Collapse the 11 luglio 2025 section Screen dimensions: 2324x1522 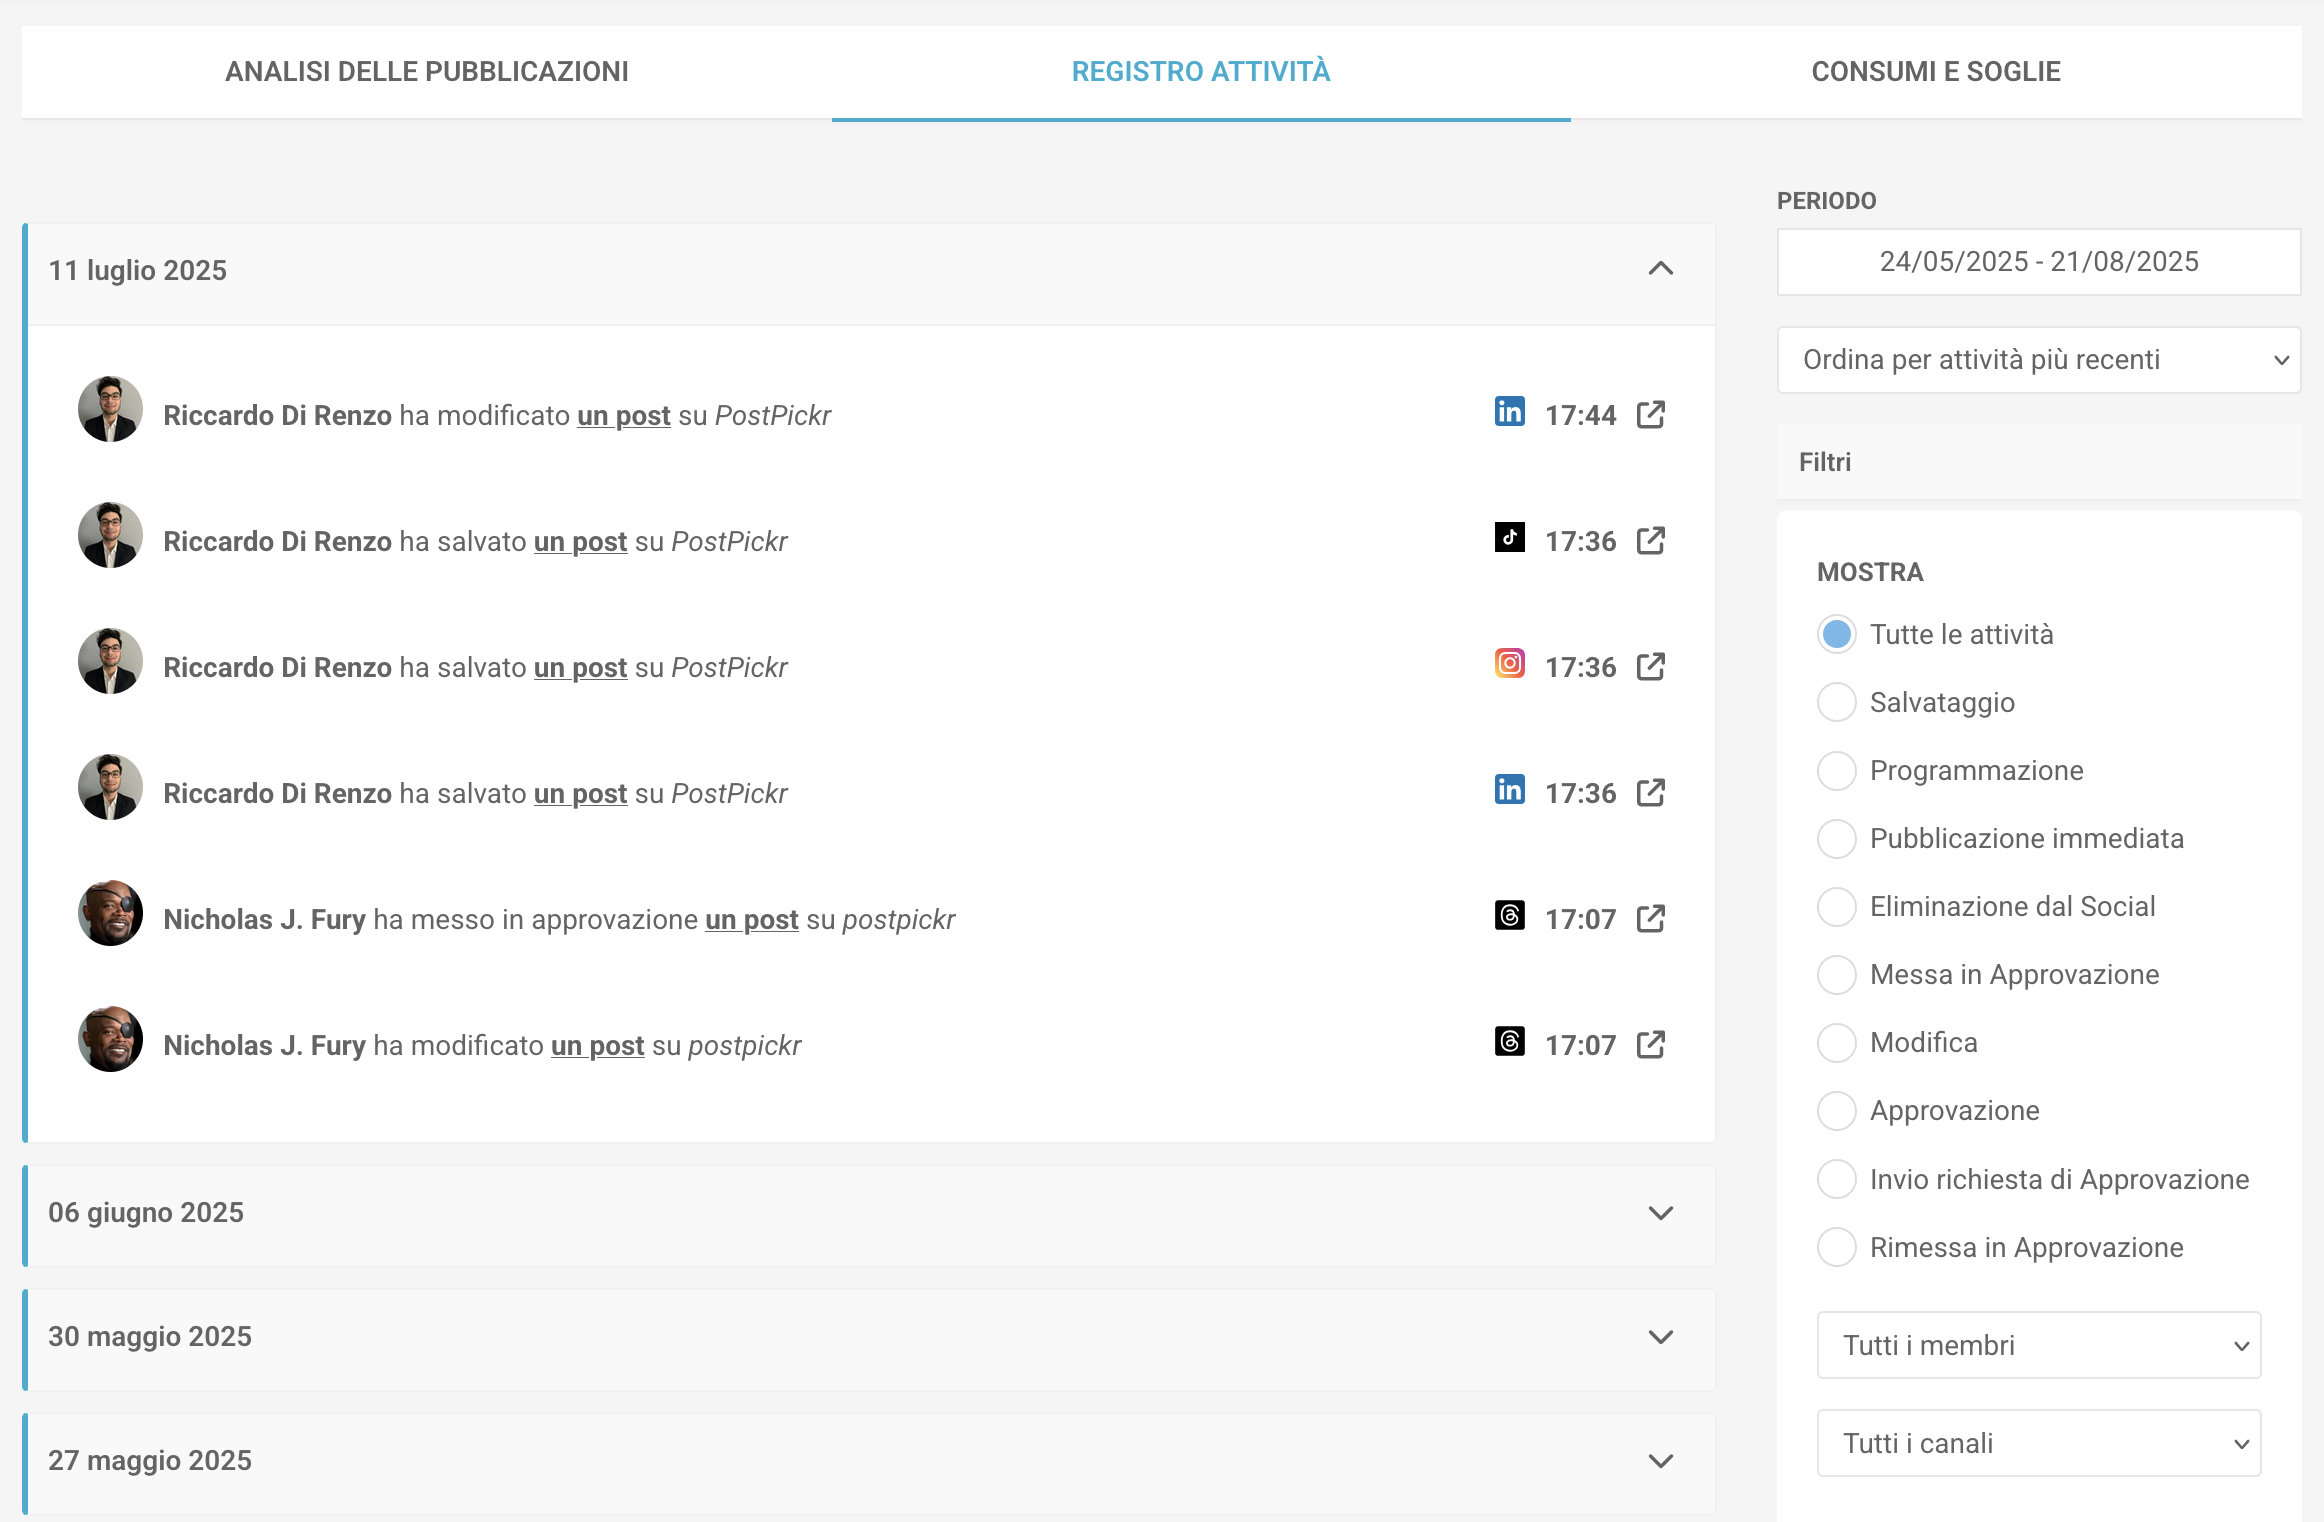tap(1660, 269)
